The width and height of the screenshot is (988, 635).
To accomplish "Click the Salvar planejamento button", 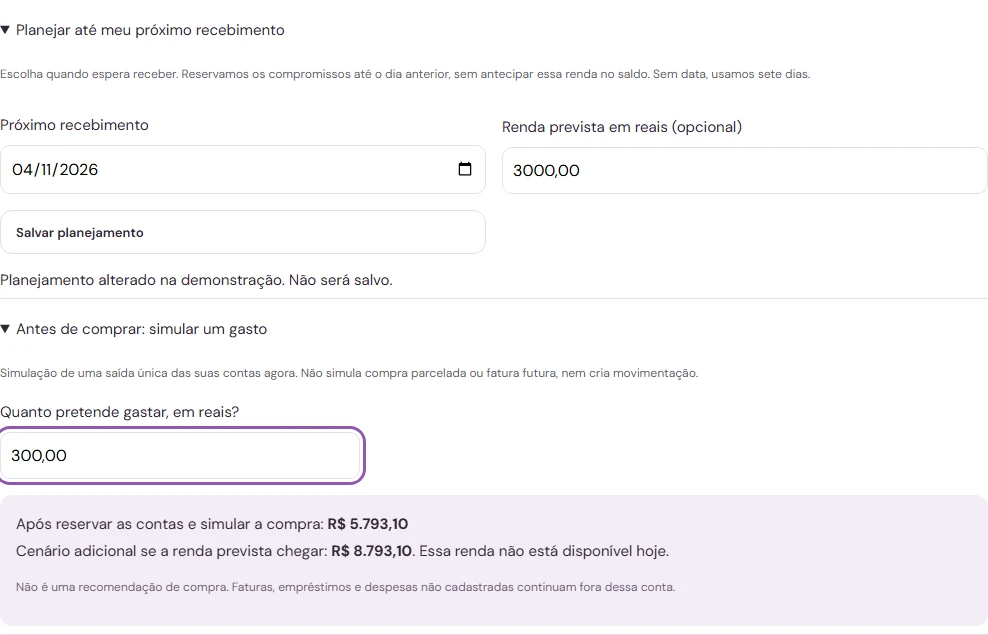I will 243,232.
